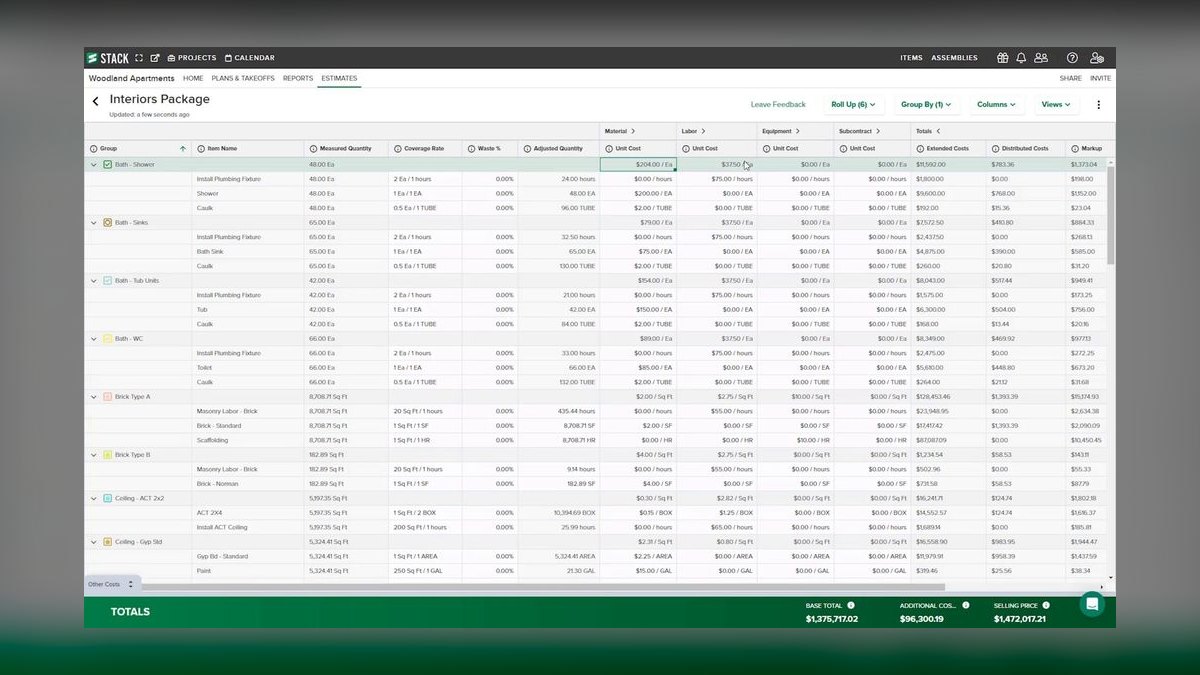Viewport: 1200px width, 675px height.
Task: Click the Leave Feedback link
Action: click(778, 104)
